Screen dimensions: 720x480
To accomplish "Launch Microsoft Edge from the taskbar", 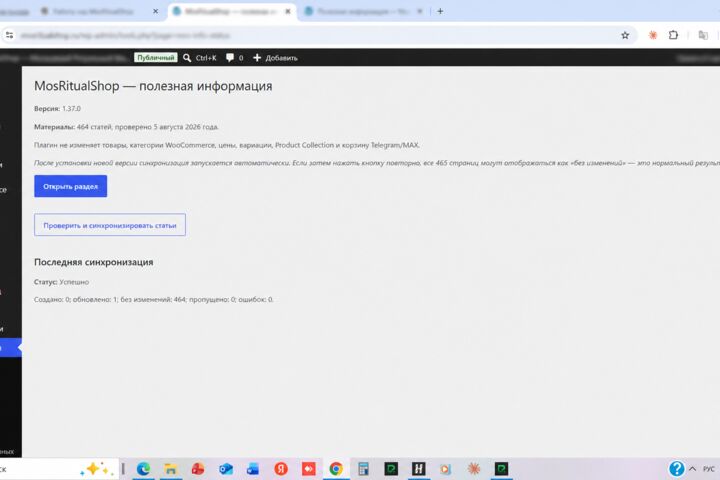I will tap(143, 469).
